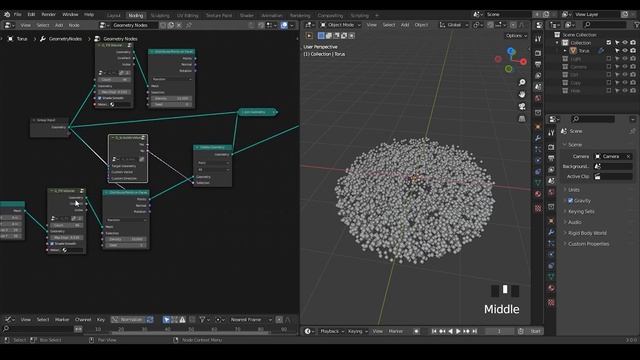Jump to the start frame button
The height and width of the screenshot is (360, 640).
(434, 331)
